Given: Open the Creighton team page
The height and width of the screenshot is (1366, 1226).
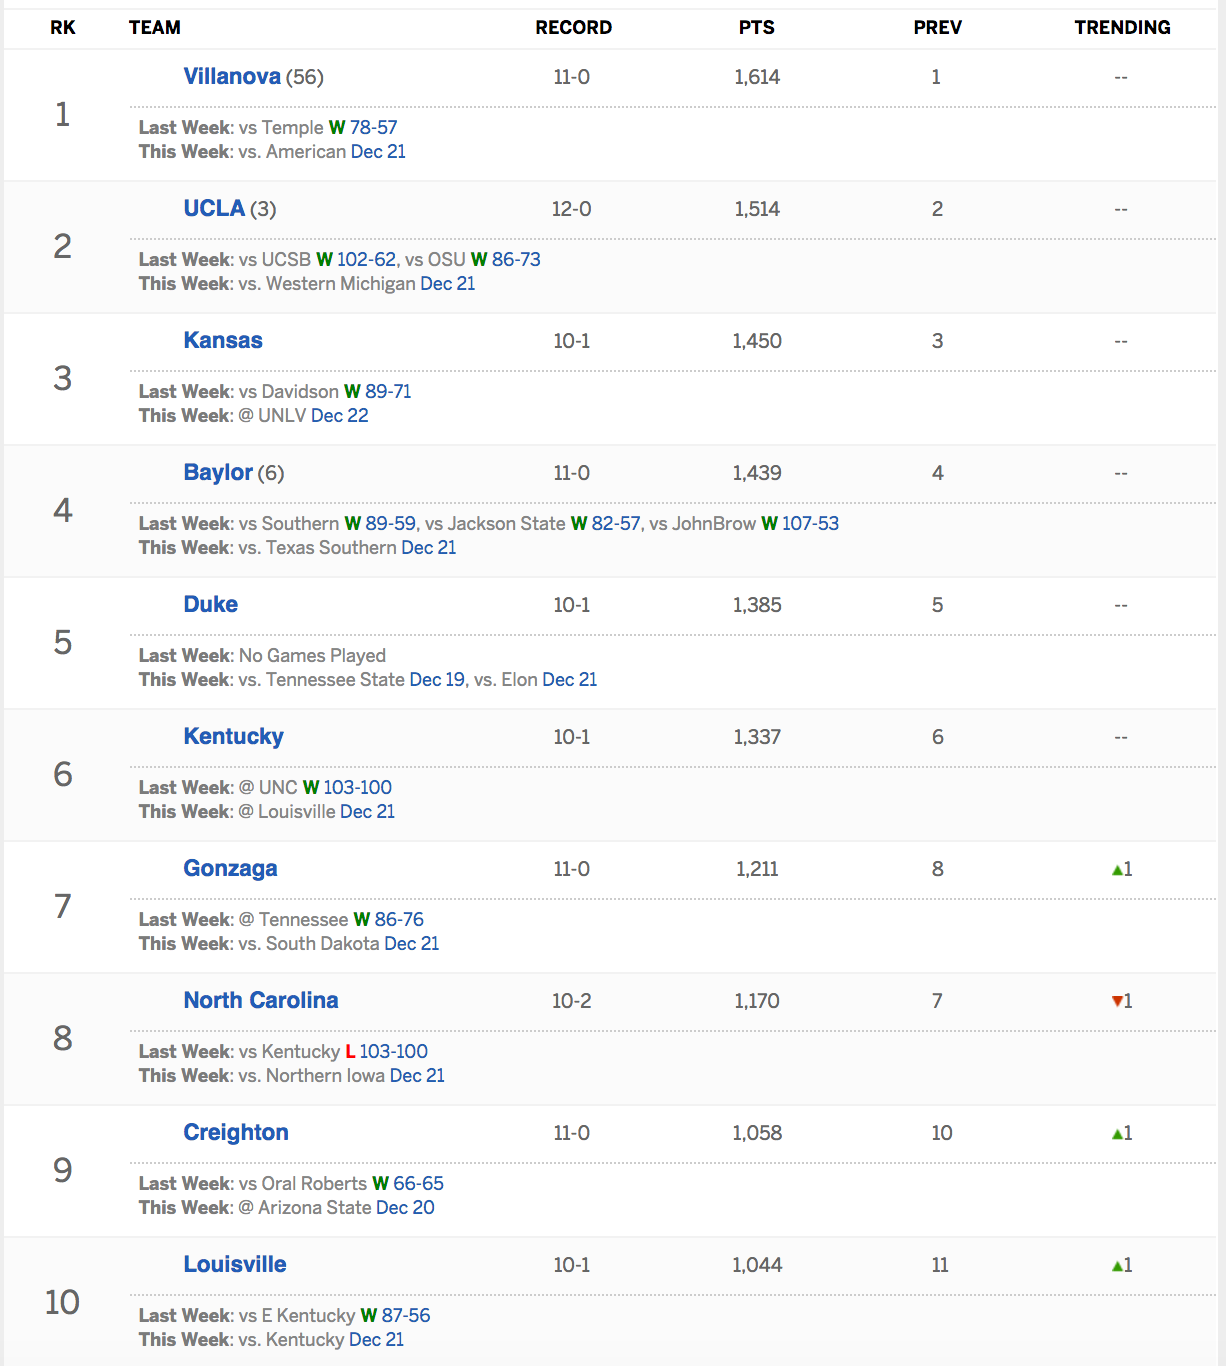Looking at the screenshot, I should (x=236, y=1133).
